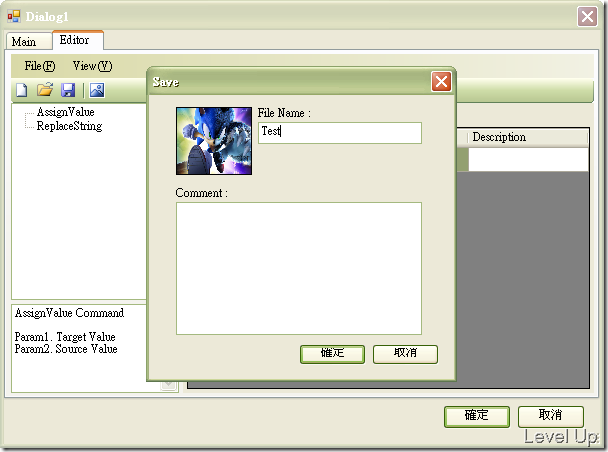Click the Dialog1 window title icon
This screenshot has width=608, height=452.
click(x=14, y=16)
